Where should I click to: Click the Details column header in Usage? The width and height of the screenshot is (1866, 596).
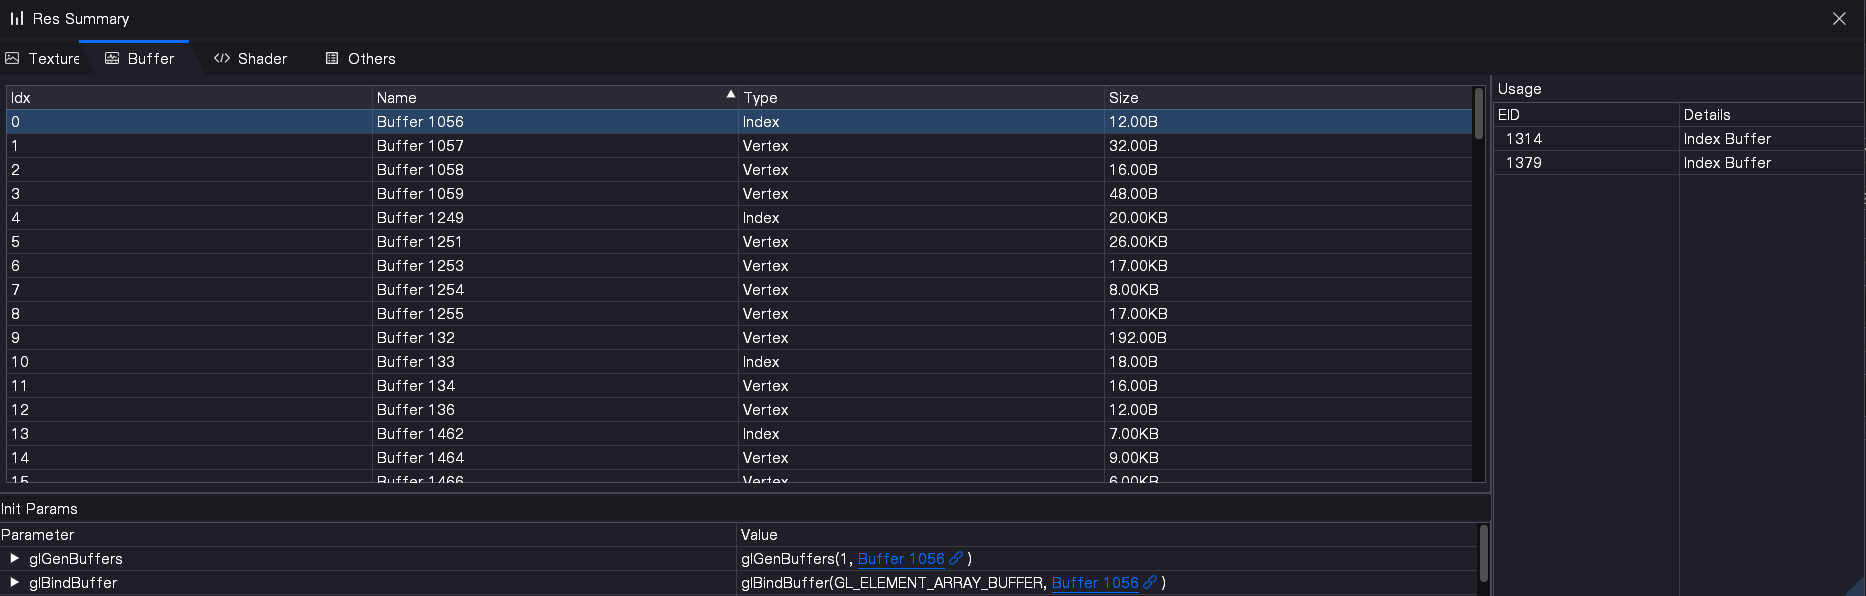click(1771, 115)
